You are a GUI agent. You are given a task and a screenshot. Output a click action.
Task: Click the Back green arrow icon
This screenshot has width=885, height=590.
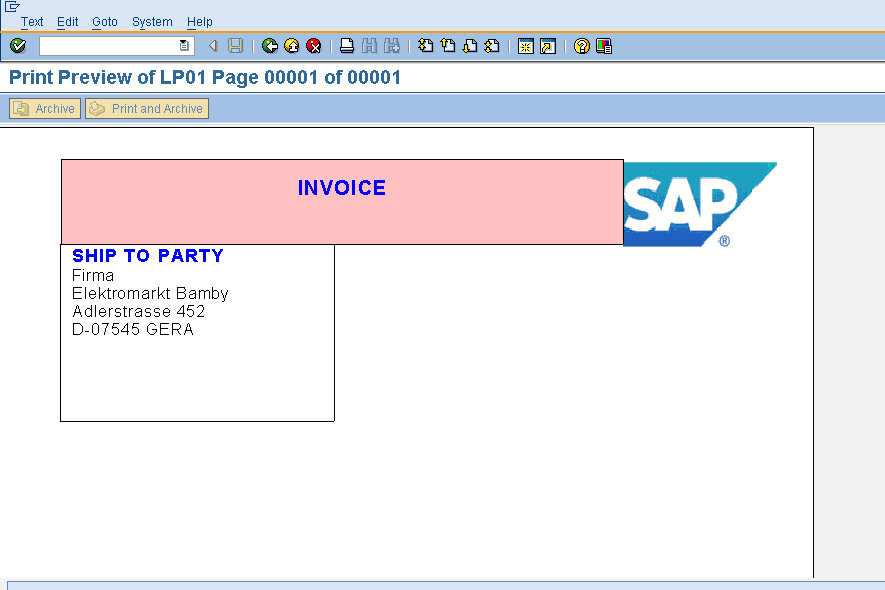tap(270, 45)
